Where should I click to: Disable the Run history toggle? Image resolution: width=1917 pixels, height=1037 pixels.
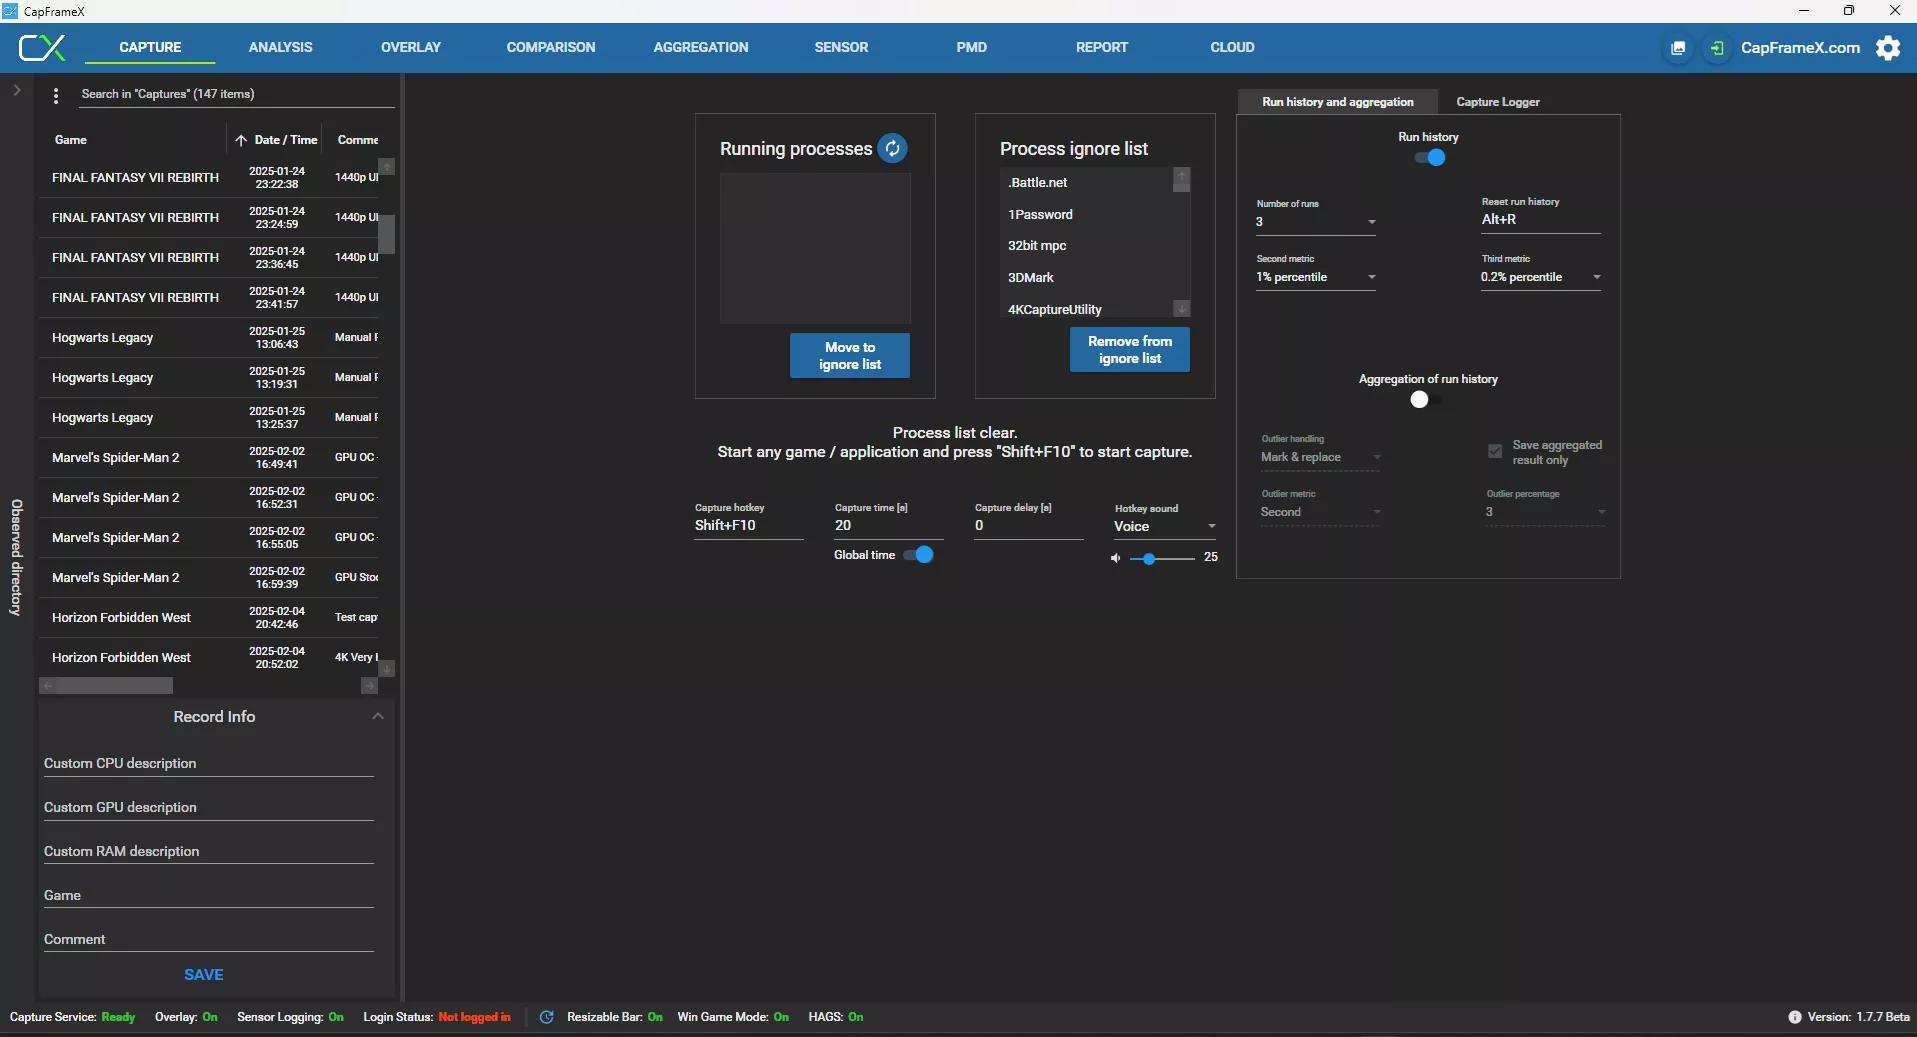[x=1430, y=158]
